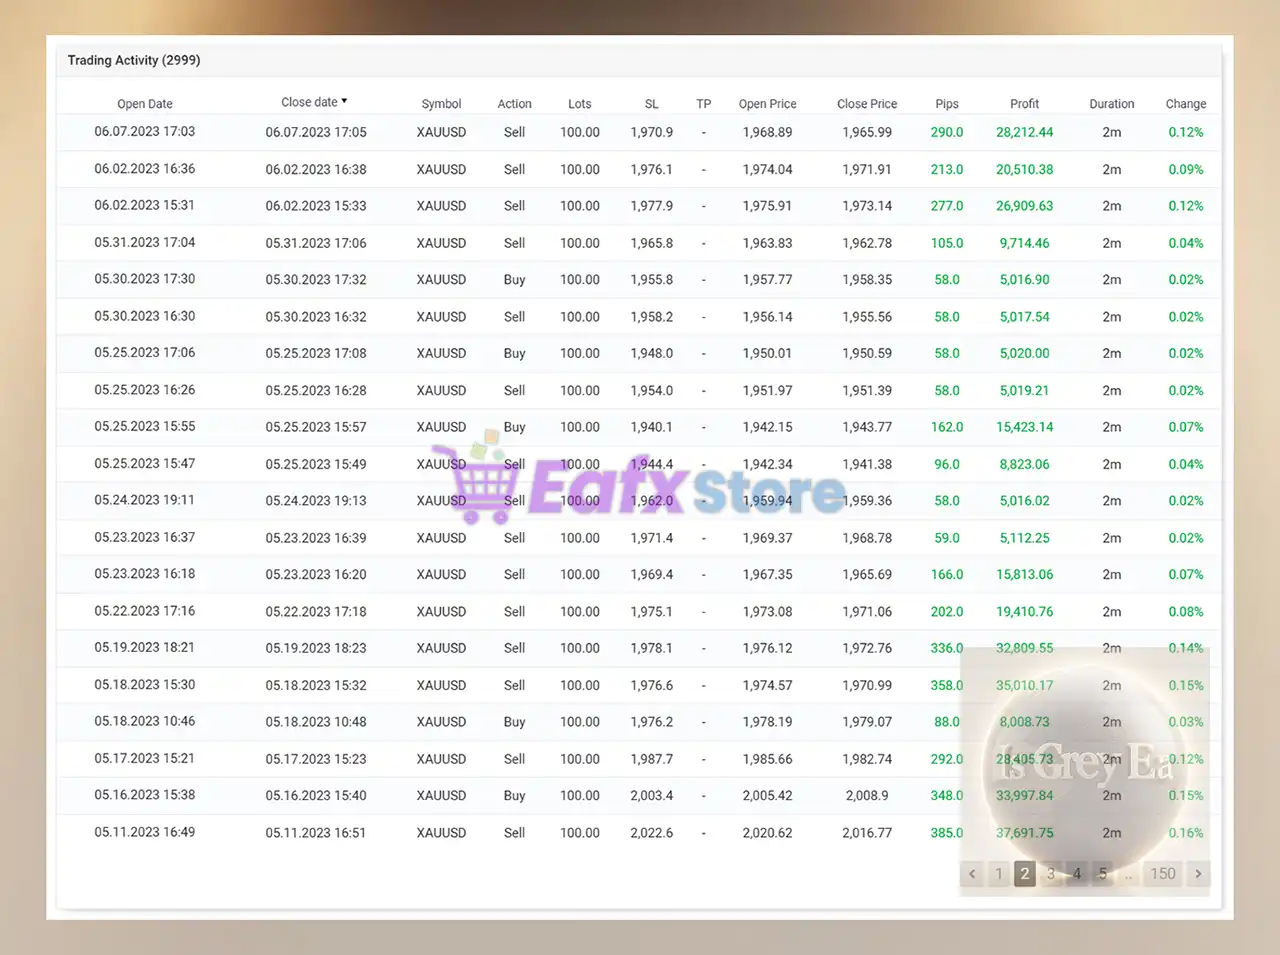Click open date 05.11.2023 16:49
1280x955 pixels.
[145, 832]
